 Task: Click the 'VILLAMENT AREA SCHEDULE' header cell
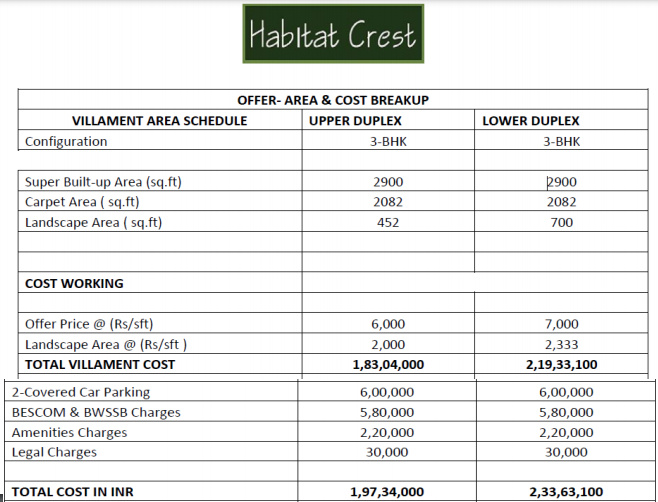159,121
